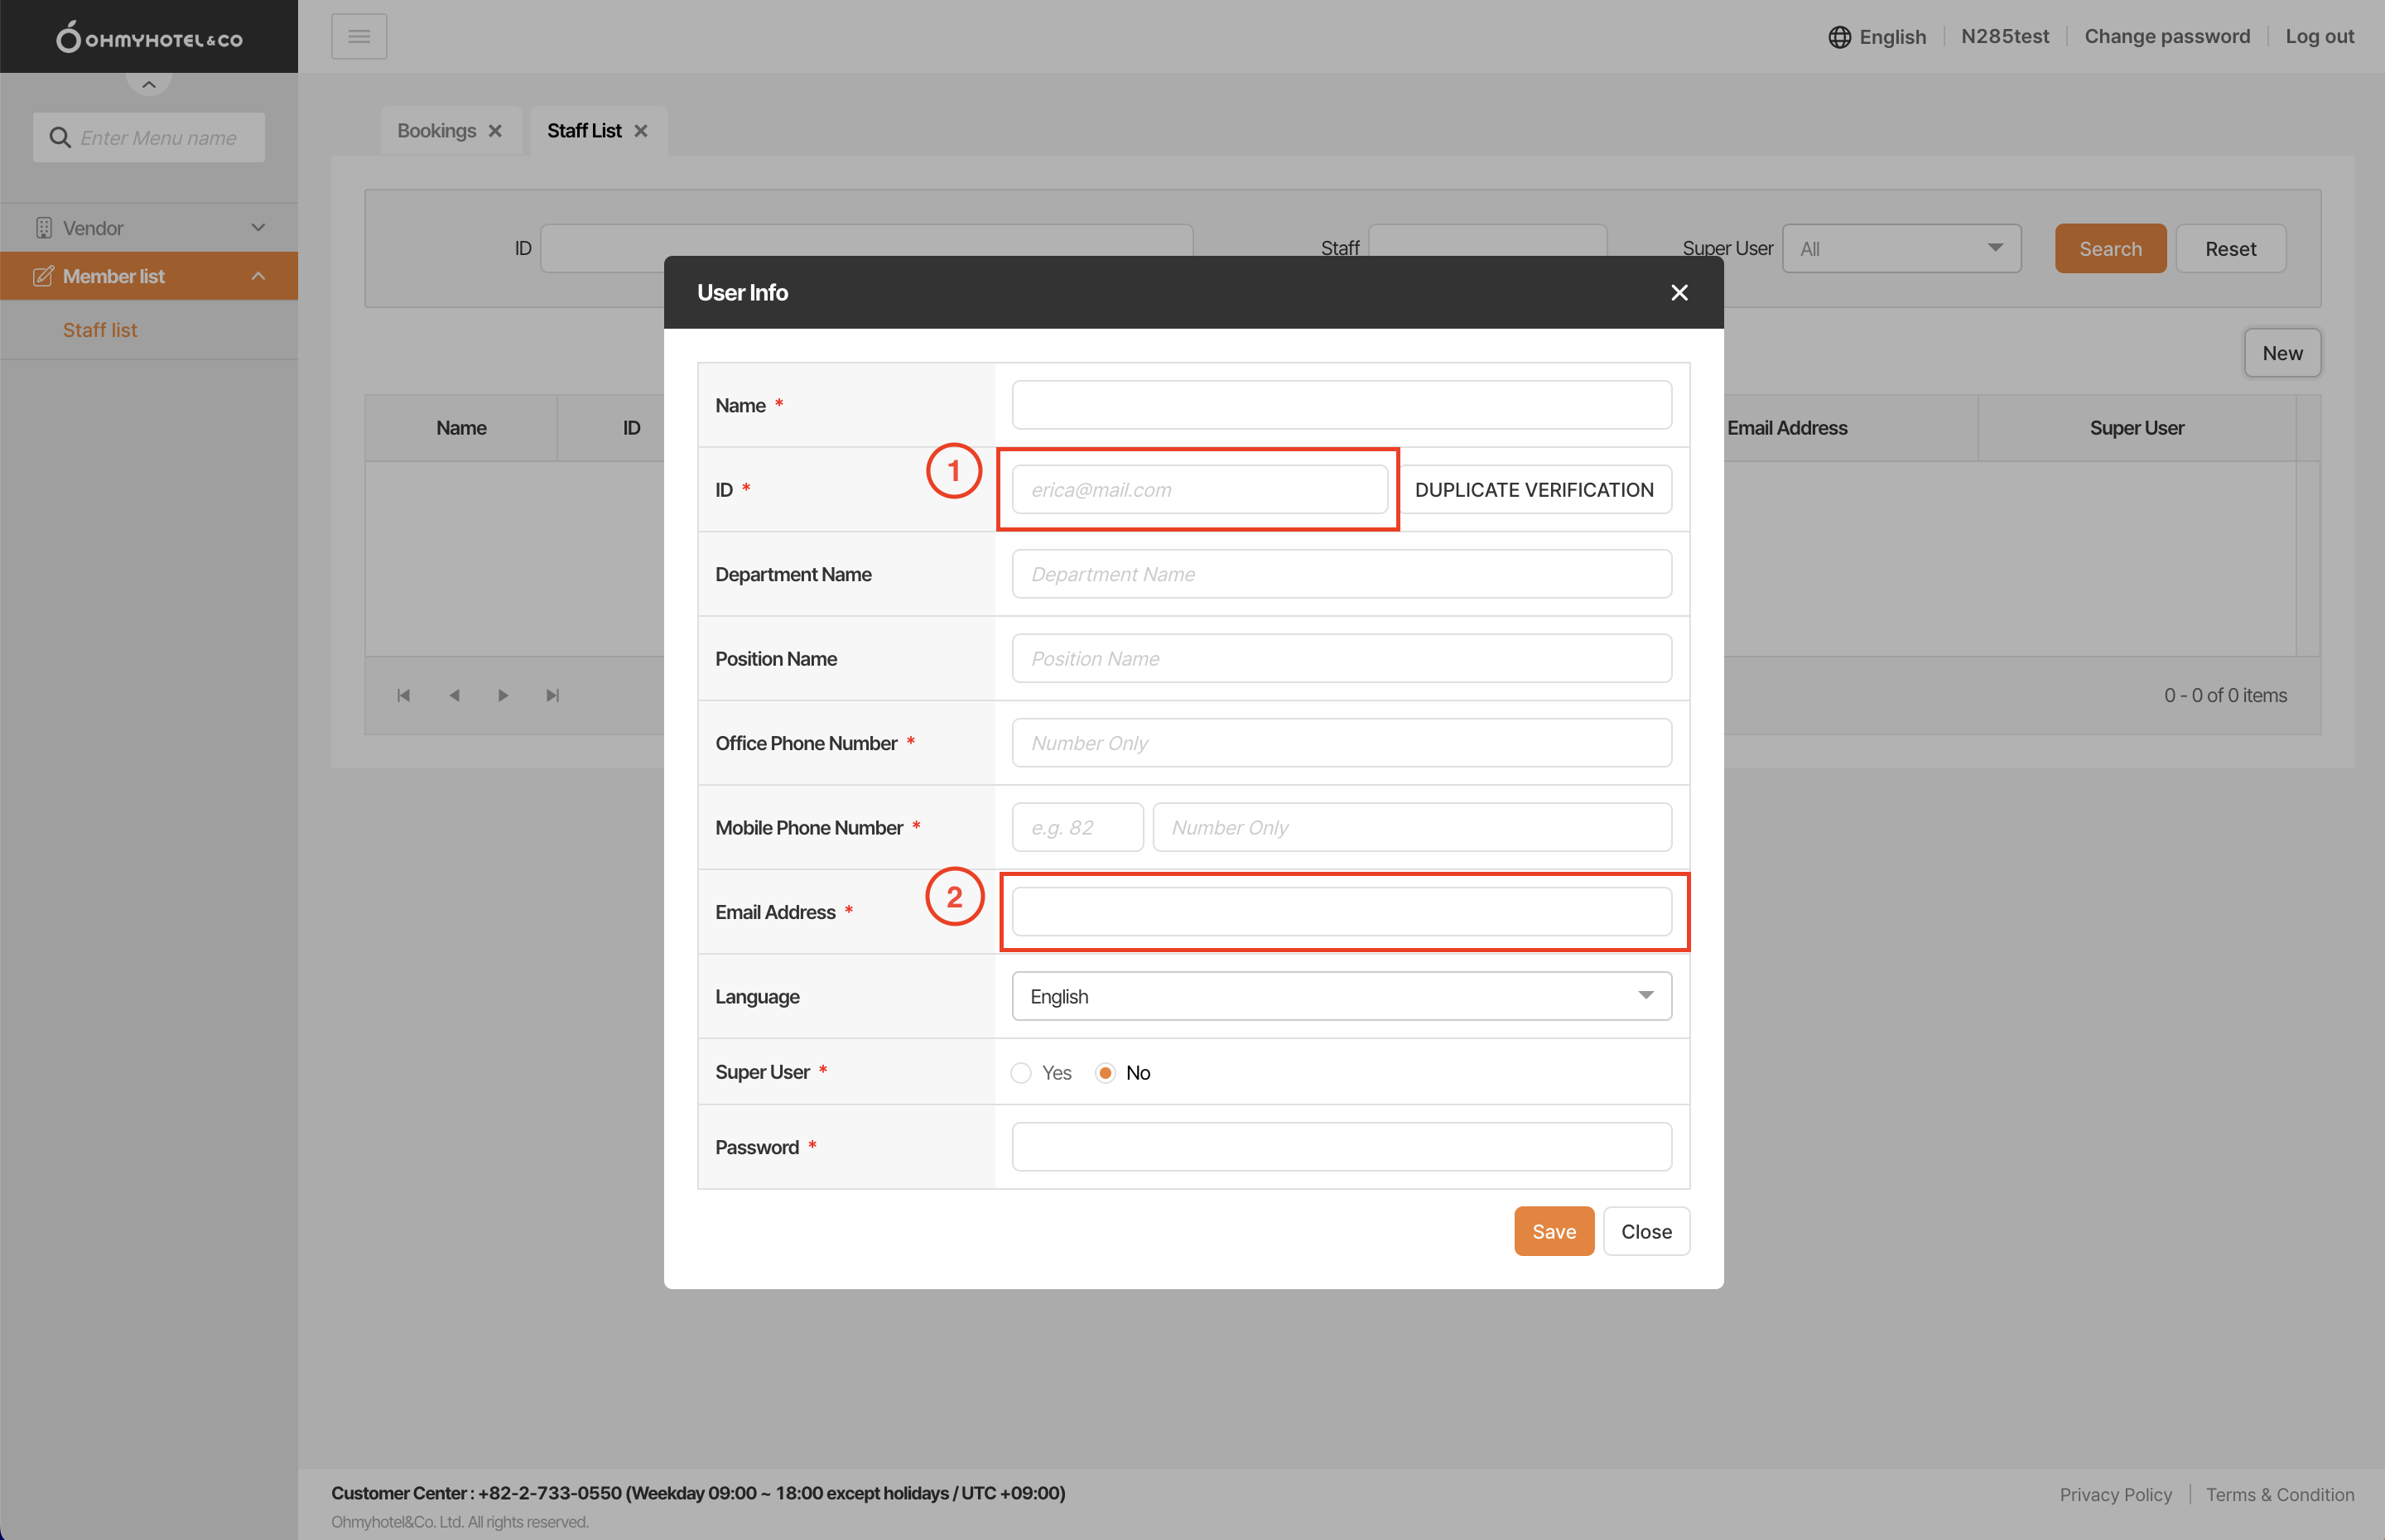2385x1540 pixels.
Task: Close the Staff List tab with its X icon
Action: 641,131
